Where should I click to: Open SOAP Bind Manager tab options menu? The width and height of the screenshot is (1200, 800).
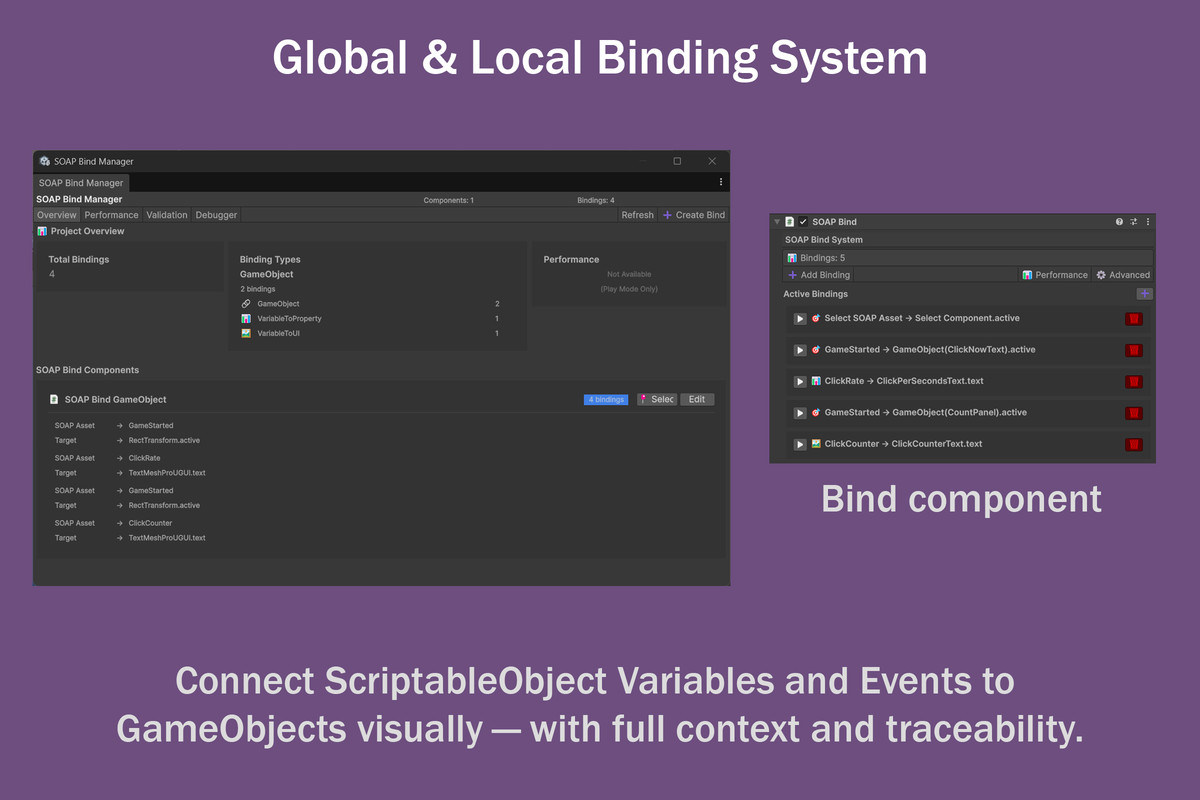pos(721,182)
